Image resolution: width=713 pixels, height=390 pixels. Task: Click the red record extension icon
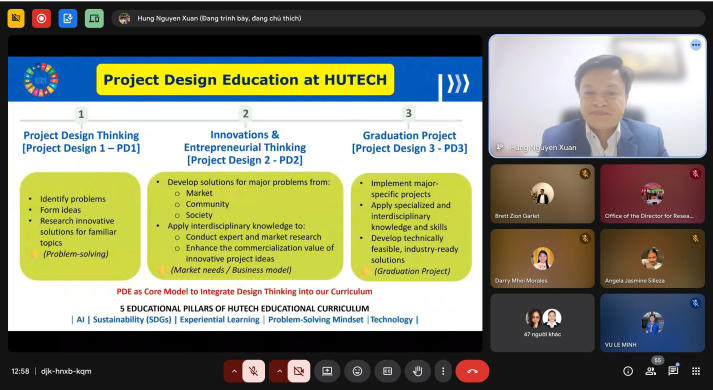click(x=41, y=19)
